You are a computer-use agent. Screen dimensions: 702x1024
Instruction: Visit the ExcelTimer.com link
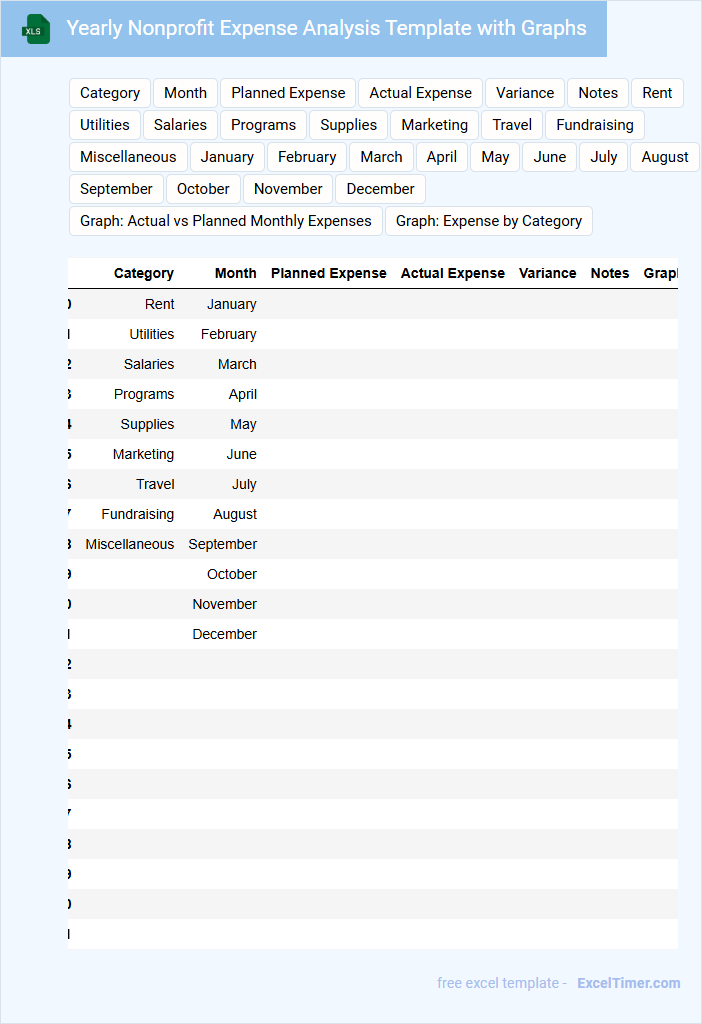[629, 983]
